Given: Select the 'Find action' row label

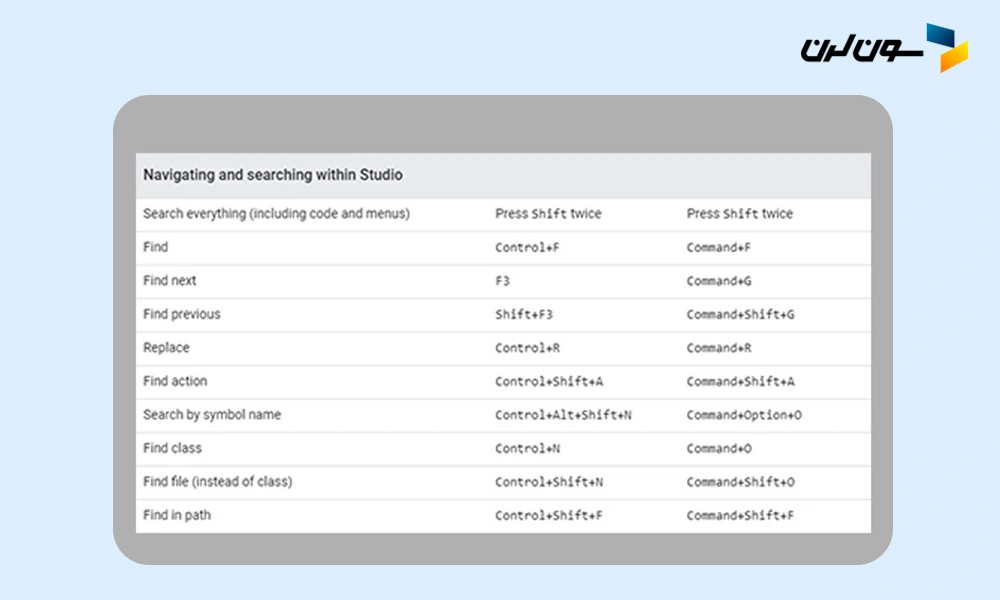Looking at the screenshot, I should (175, 381).
